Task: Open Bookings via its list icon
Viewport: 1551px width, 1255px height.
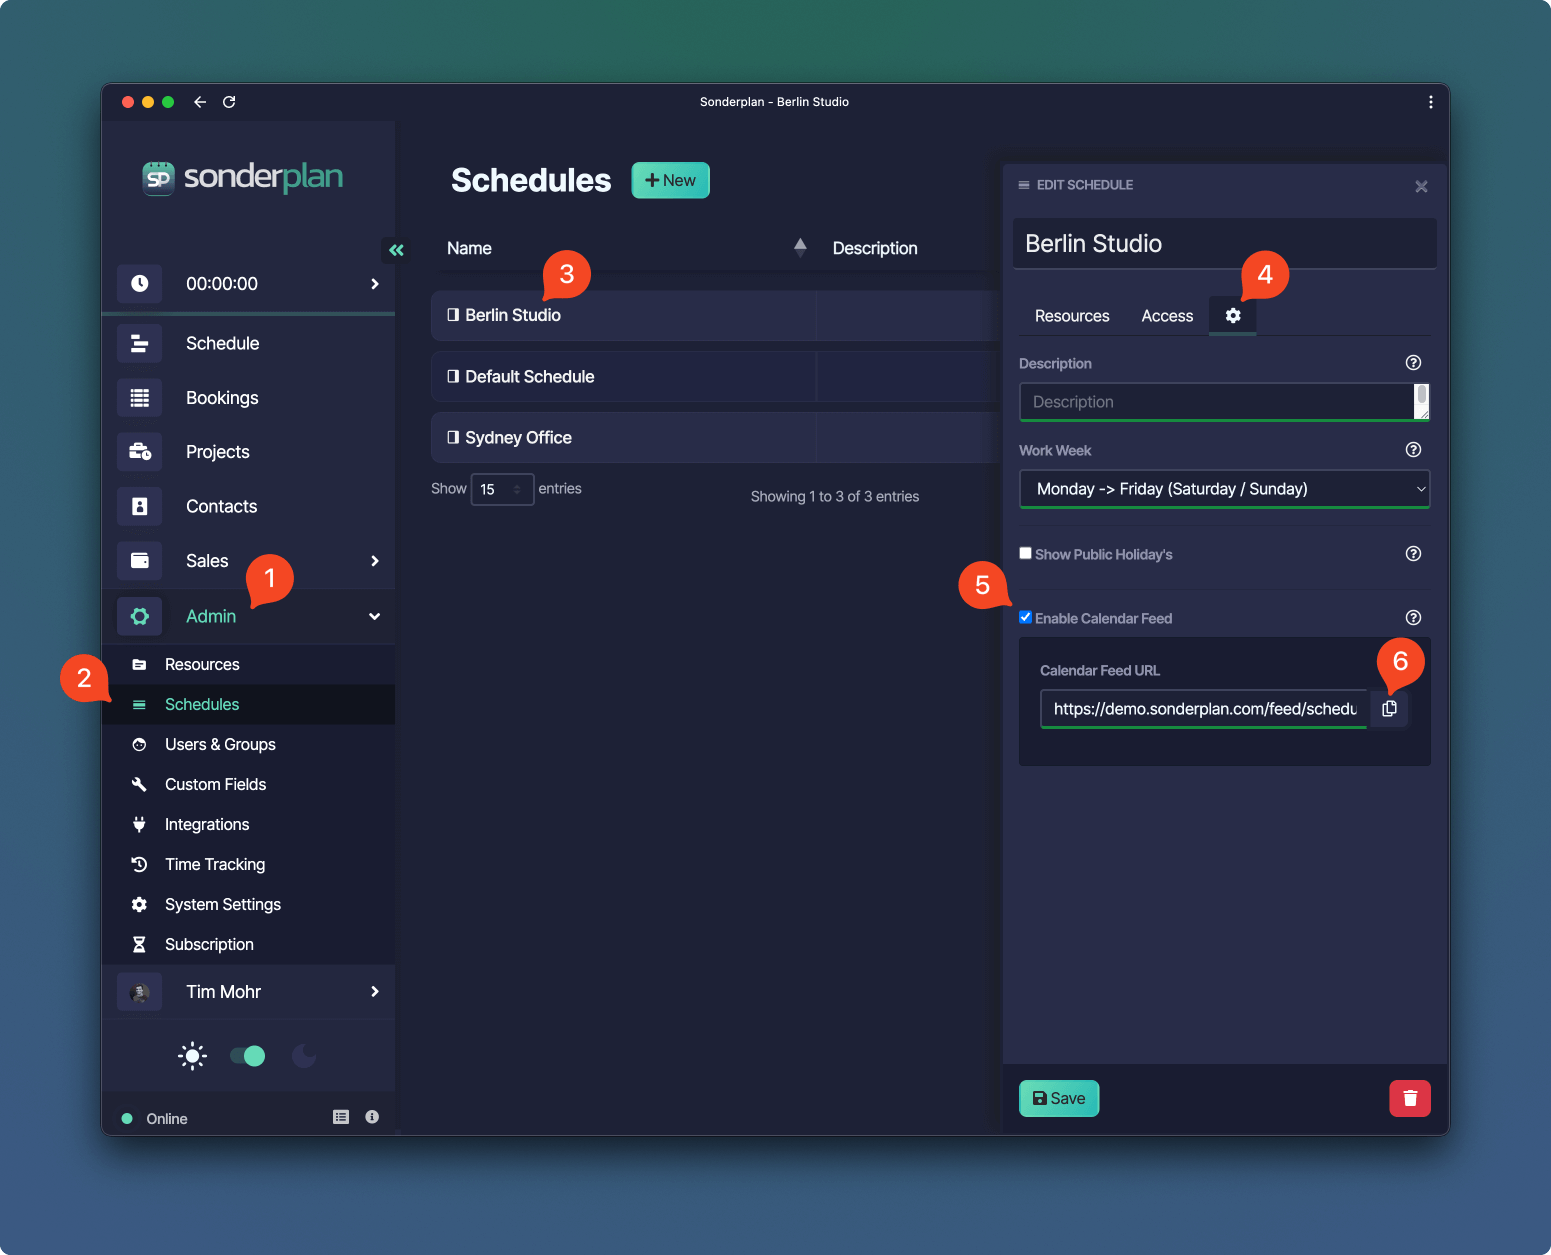Action: (x=140, y=398)
